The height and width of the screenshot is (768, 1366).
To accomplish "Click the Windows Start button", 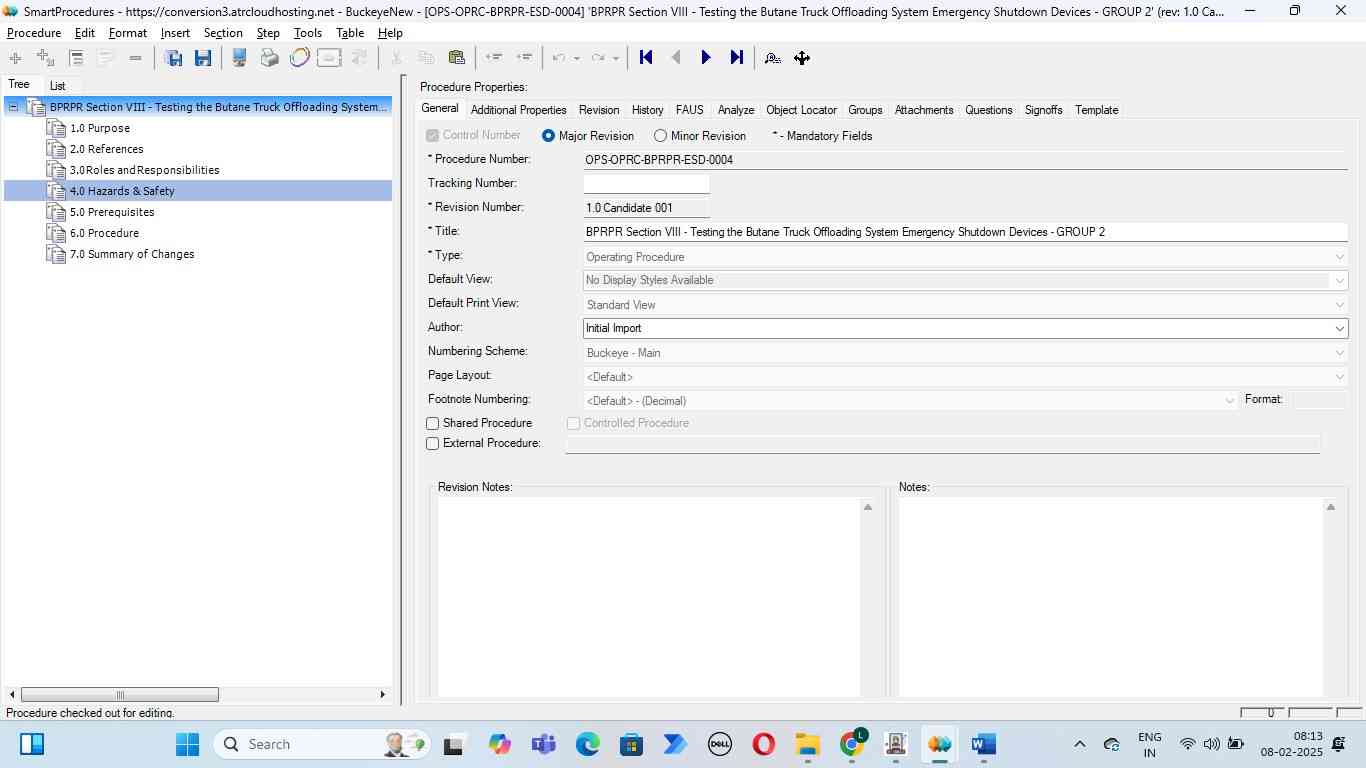I will tap(187, 744).
